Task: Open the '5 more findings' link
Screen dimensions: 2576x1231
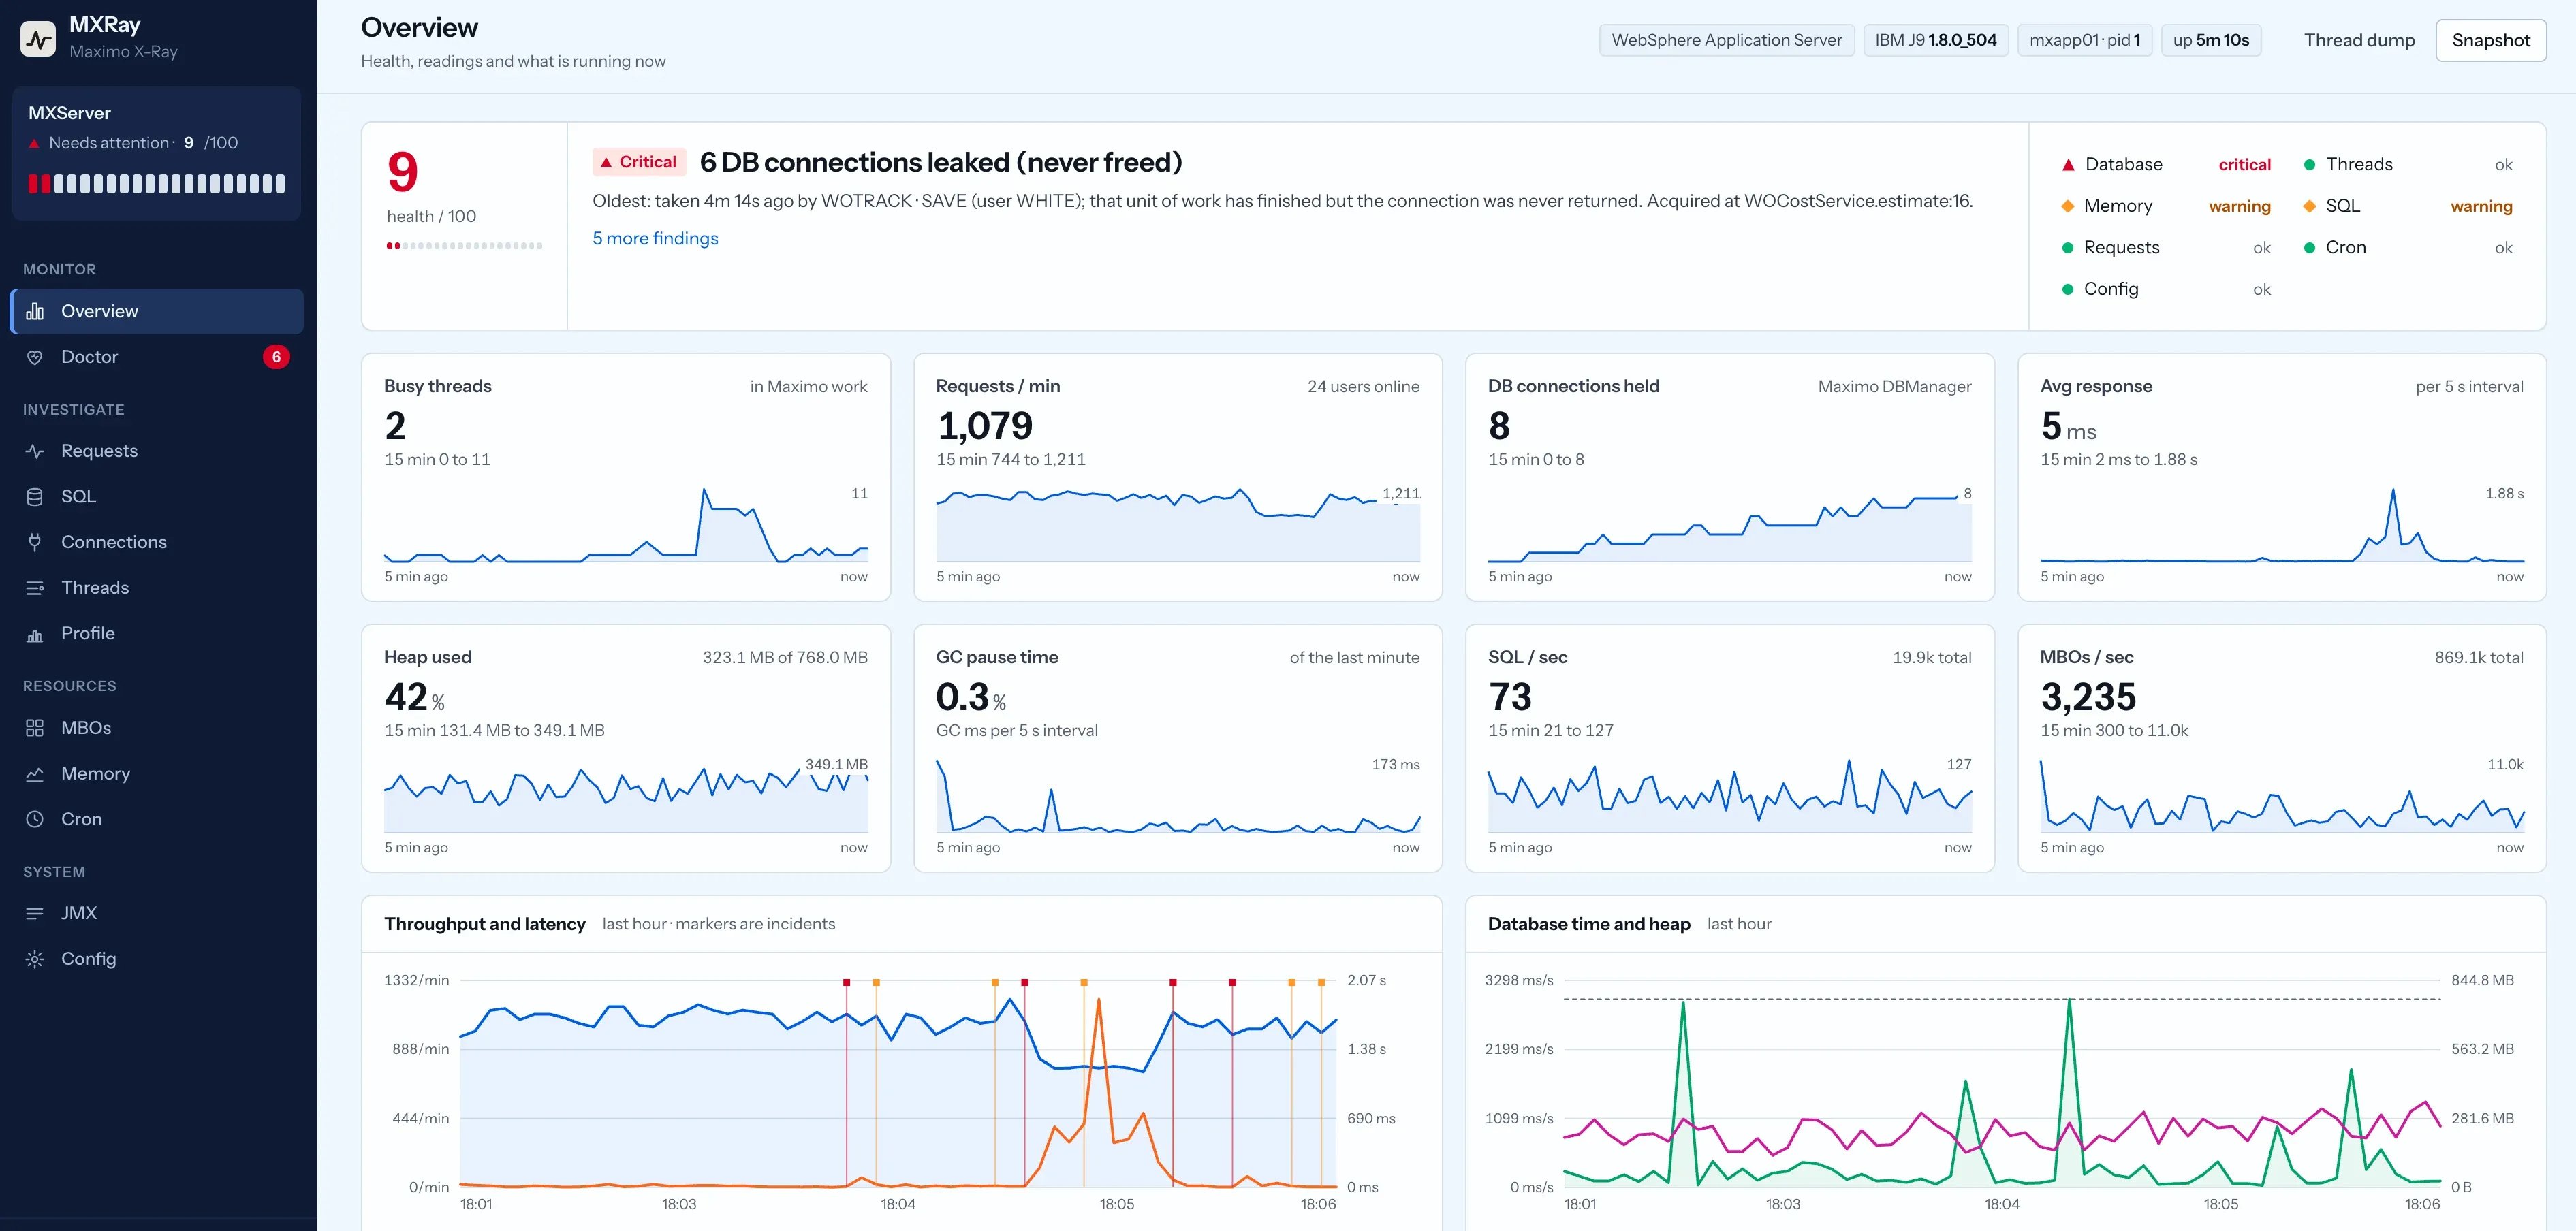Action: click(x=655, y=238)
